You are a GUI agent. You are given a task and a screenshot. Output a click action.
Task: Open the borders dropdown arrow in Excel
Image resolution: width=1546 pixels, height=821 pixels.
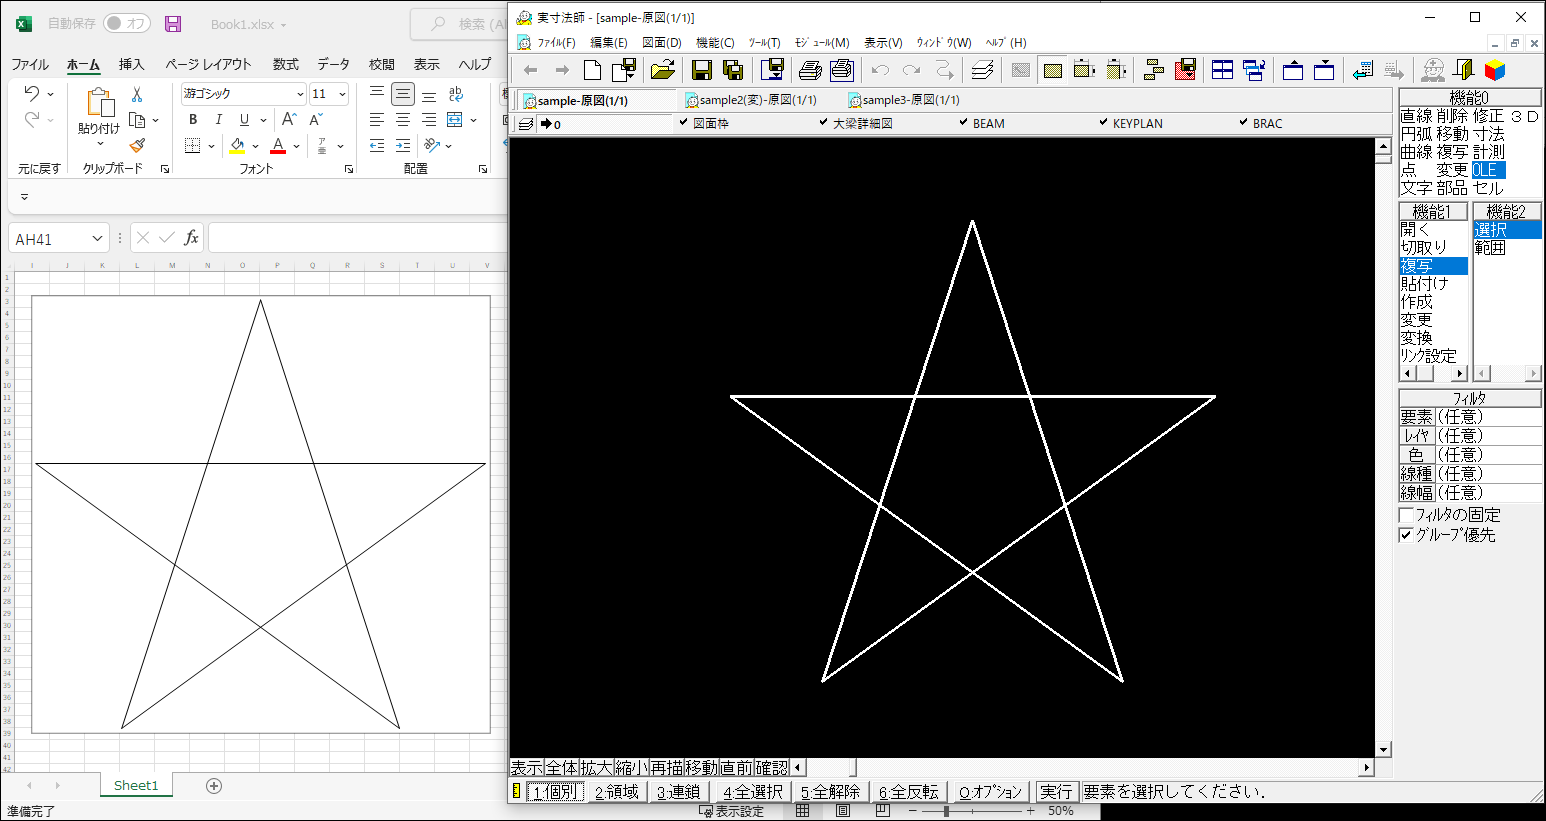[212, 146]
